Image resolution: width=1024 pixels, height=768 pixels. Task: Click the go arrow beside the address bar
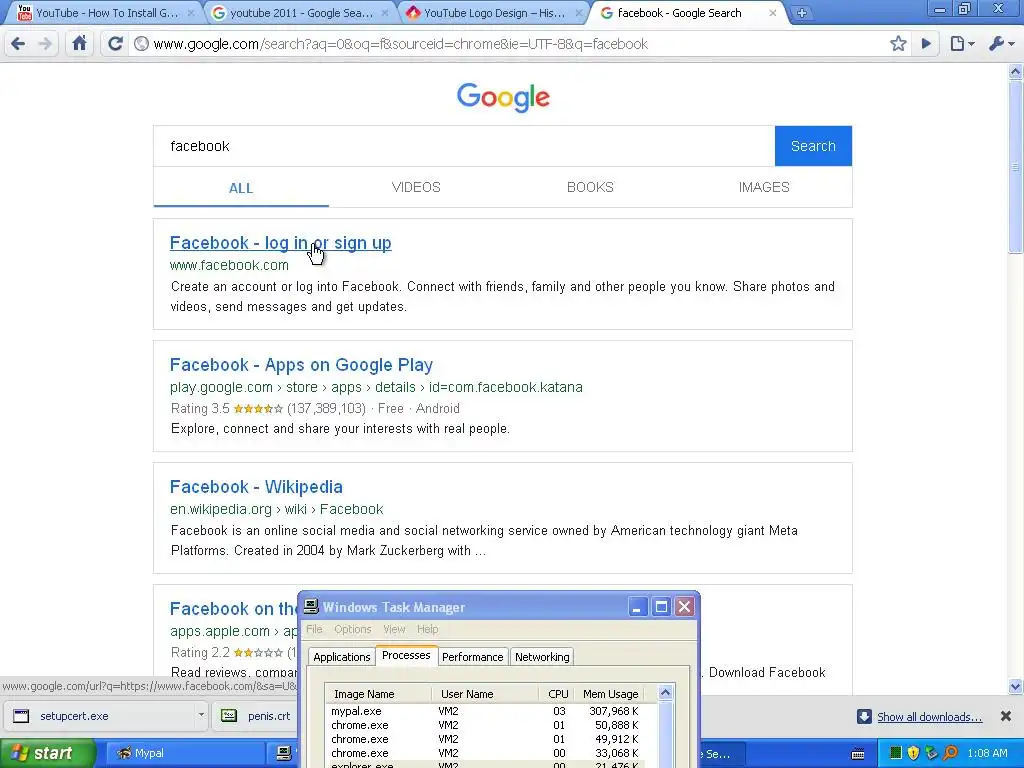pos(926,44)
